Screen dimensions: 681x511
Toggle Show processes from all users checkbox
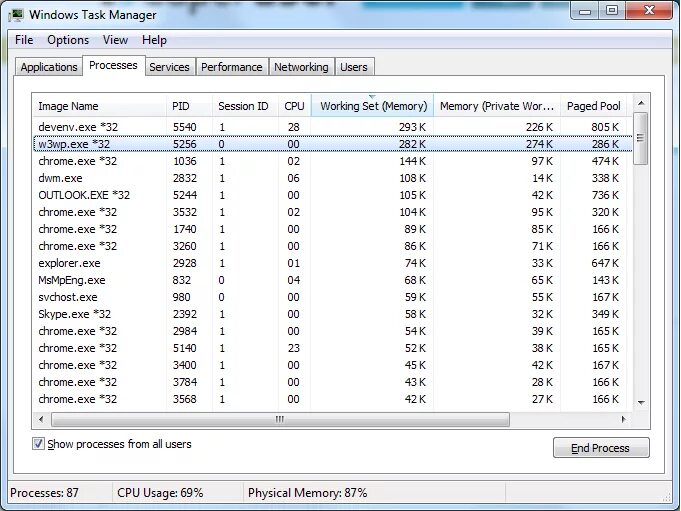tap(38, 444)
